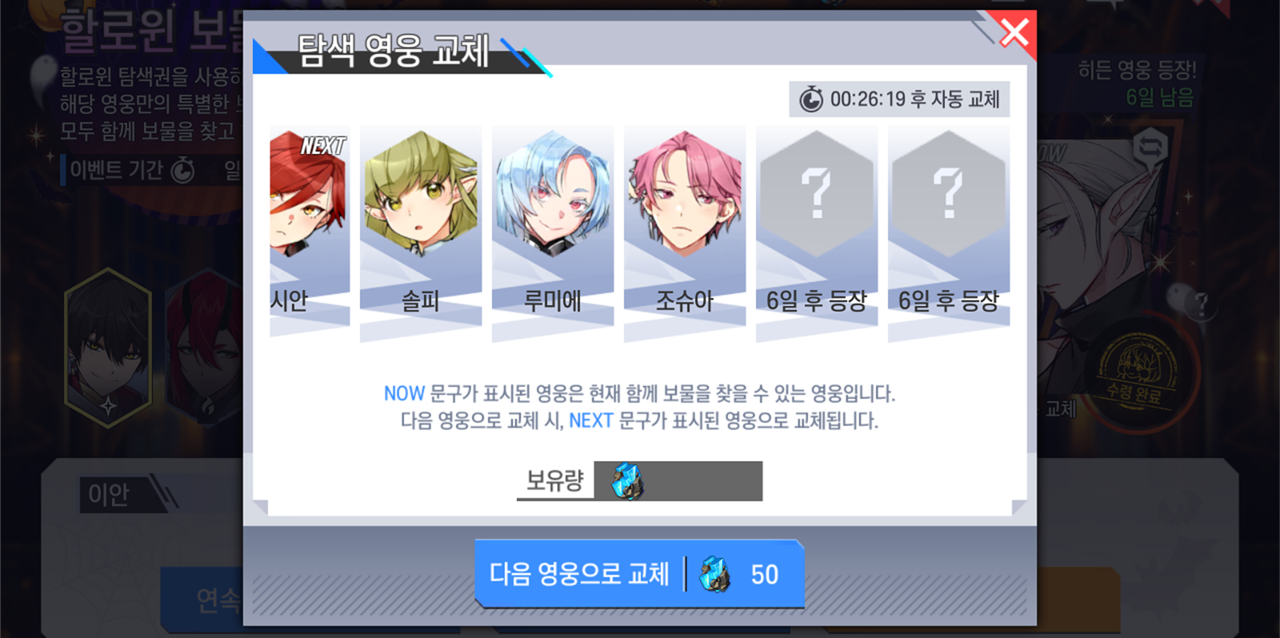The height and width of the screenshot is (638, 1280).
Task: Click the 50 cost number on button
Action: tap(764, 574)
